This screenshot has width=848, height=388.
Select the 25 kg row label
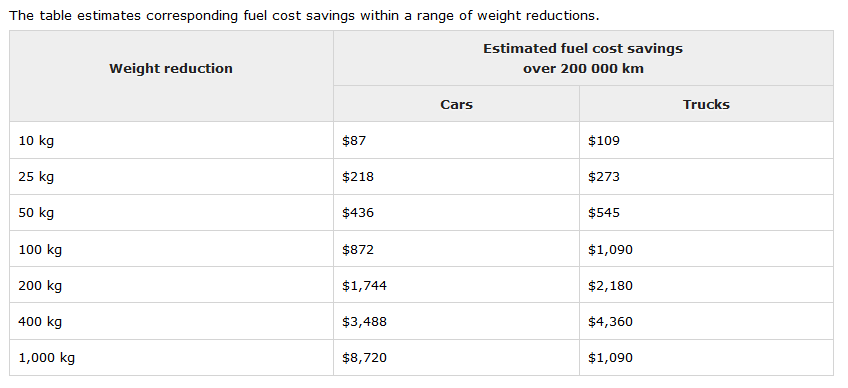click(x=36, y=177)
